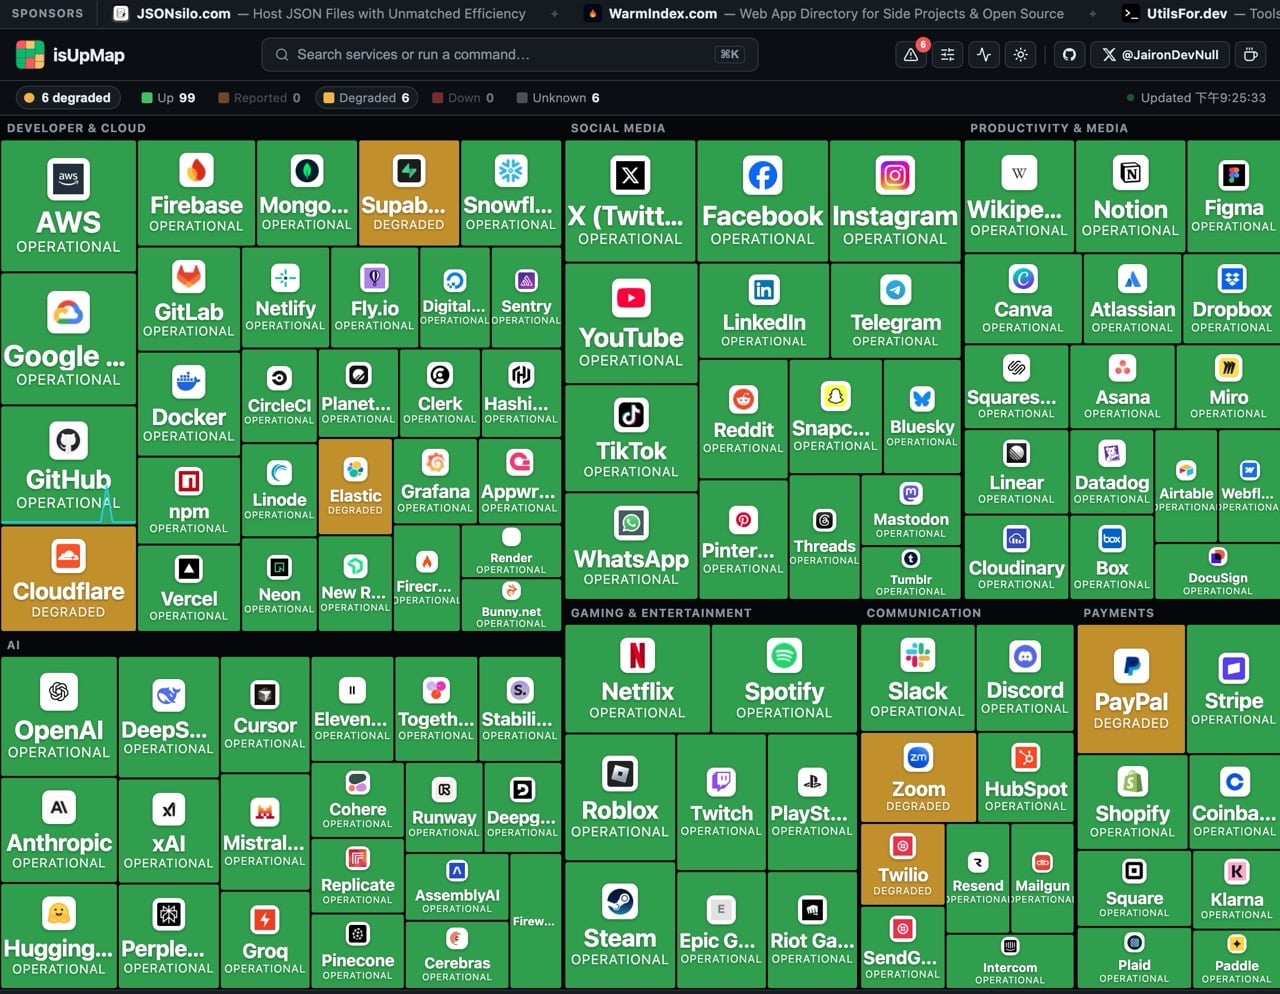This screenshot has width=1280, height=994.
Task: Open the Vercel tile
Action: [x=189, y=589]
